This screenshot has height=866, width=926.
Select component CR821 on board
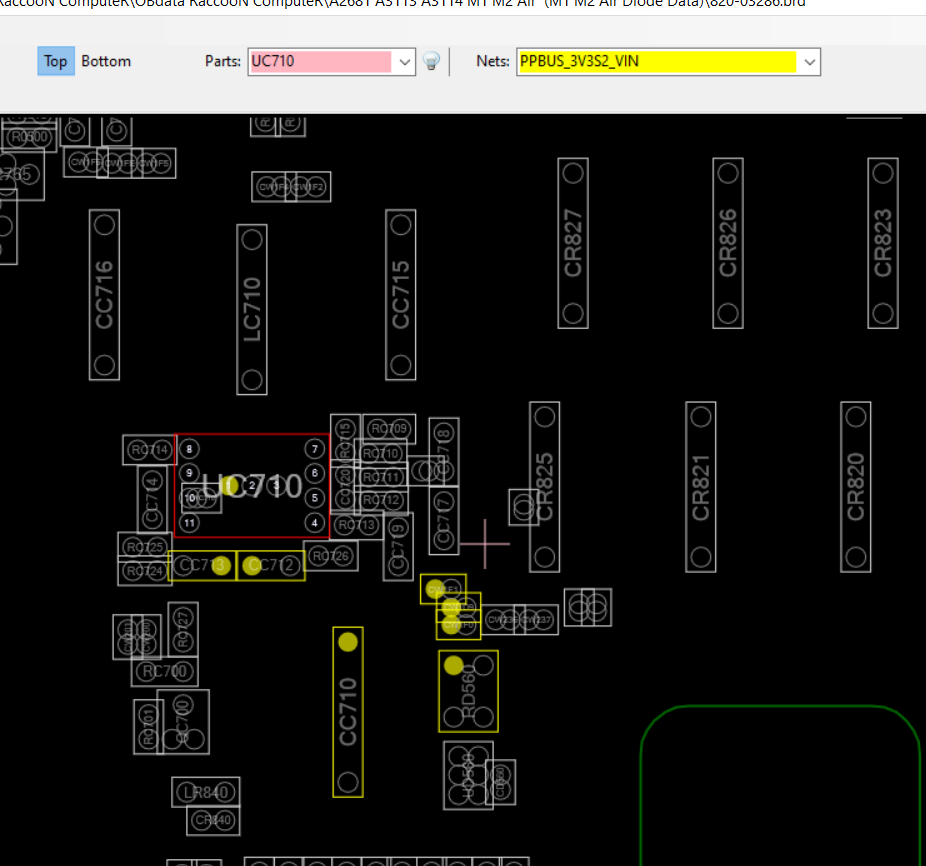[701, 487]
